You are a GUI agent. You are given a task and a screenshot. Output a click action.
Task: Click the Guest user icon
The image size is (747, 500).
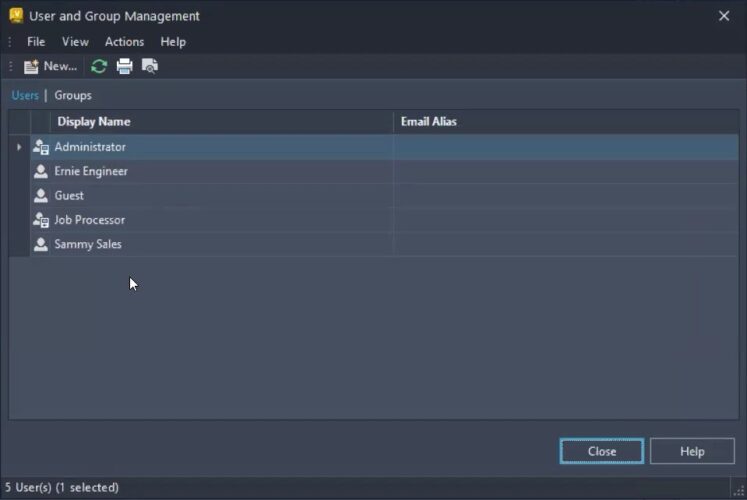pyautogui.click(x=41, y=196)
